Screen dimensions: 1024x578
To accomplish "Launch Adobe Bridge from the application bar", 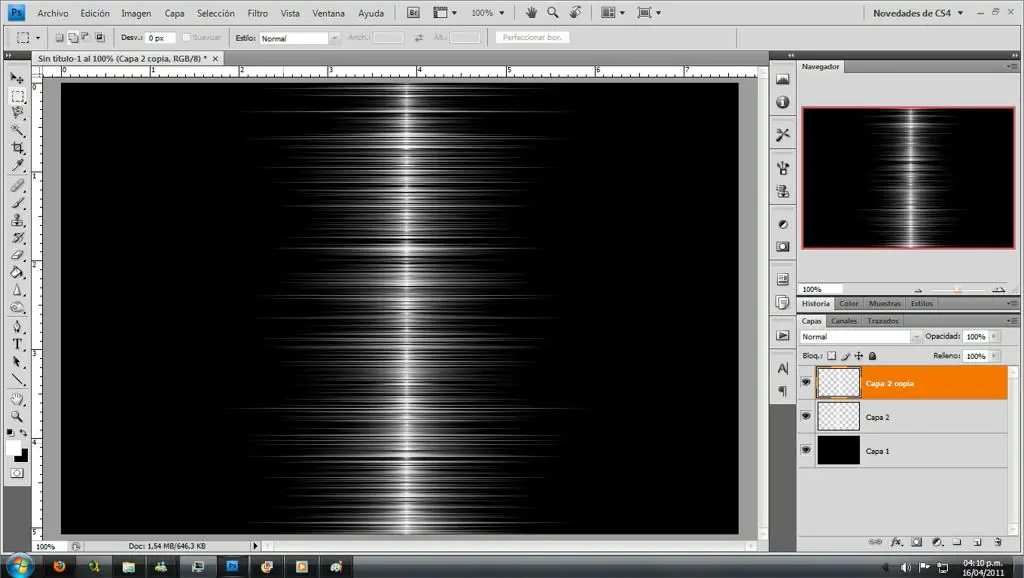I will tap(413, 12).
